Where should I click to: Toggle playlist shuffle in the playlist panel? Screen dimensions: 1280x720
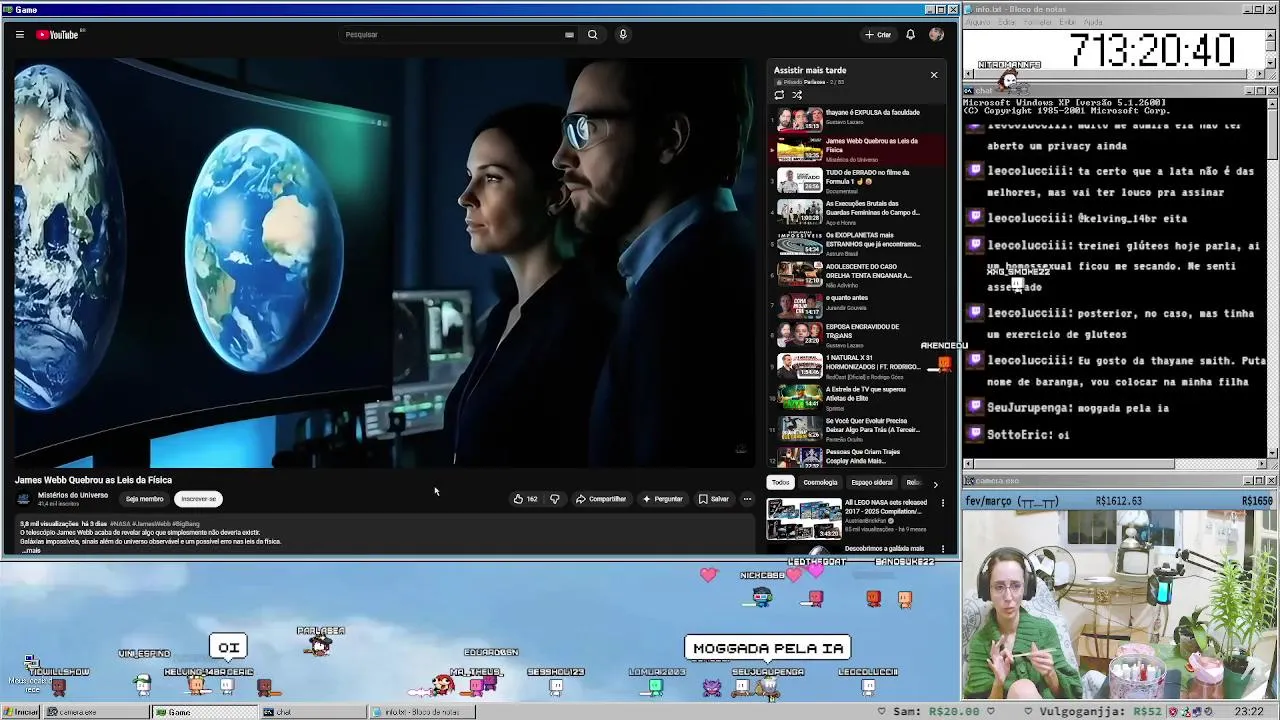pos(797,95)
